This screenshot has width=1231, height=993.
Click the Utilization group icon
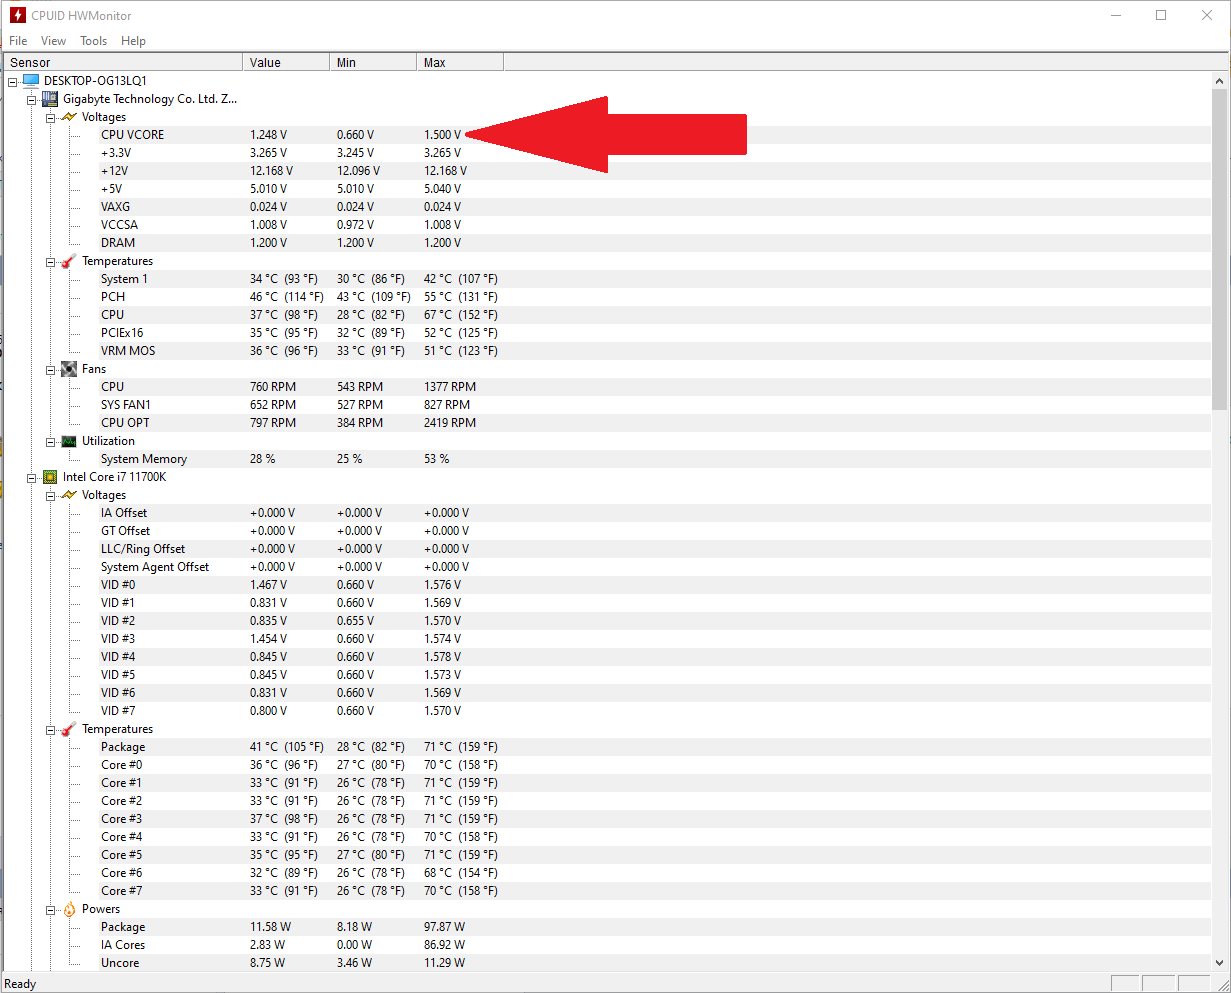[68, 441]
